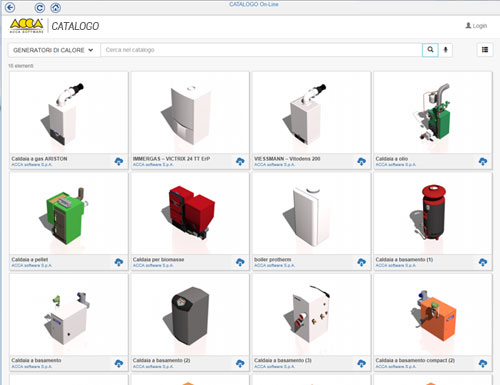Click ACCA software S.p.A. link under Caldaia a pellet

(x=32, y=266)
